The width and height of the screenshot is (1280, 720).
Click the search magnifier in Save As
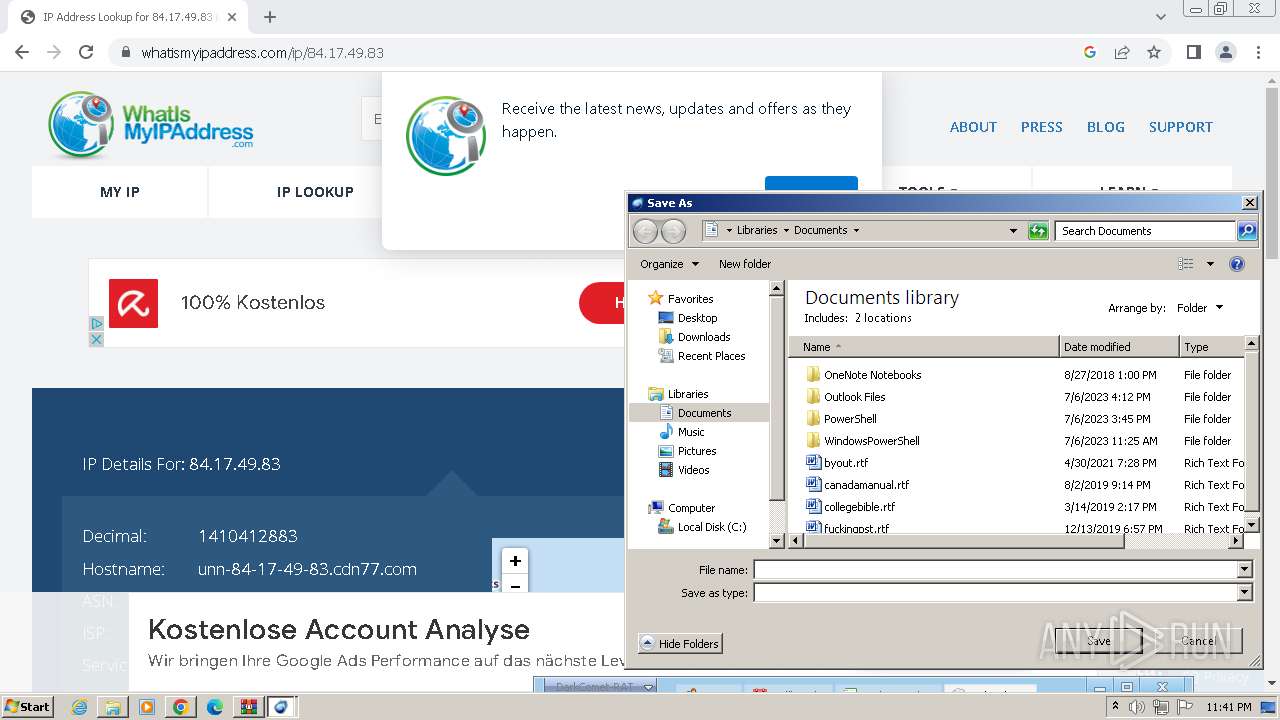[1247, 231]
